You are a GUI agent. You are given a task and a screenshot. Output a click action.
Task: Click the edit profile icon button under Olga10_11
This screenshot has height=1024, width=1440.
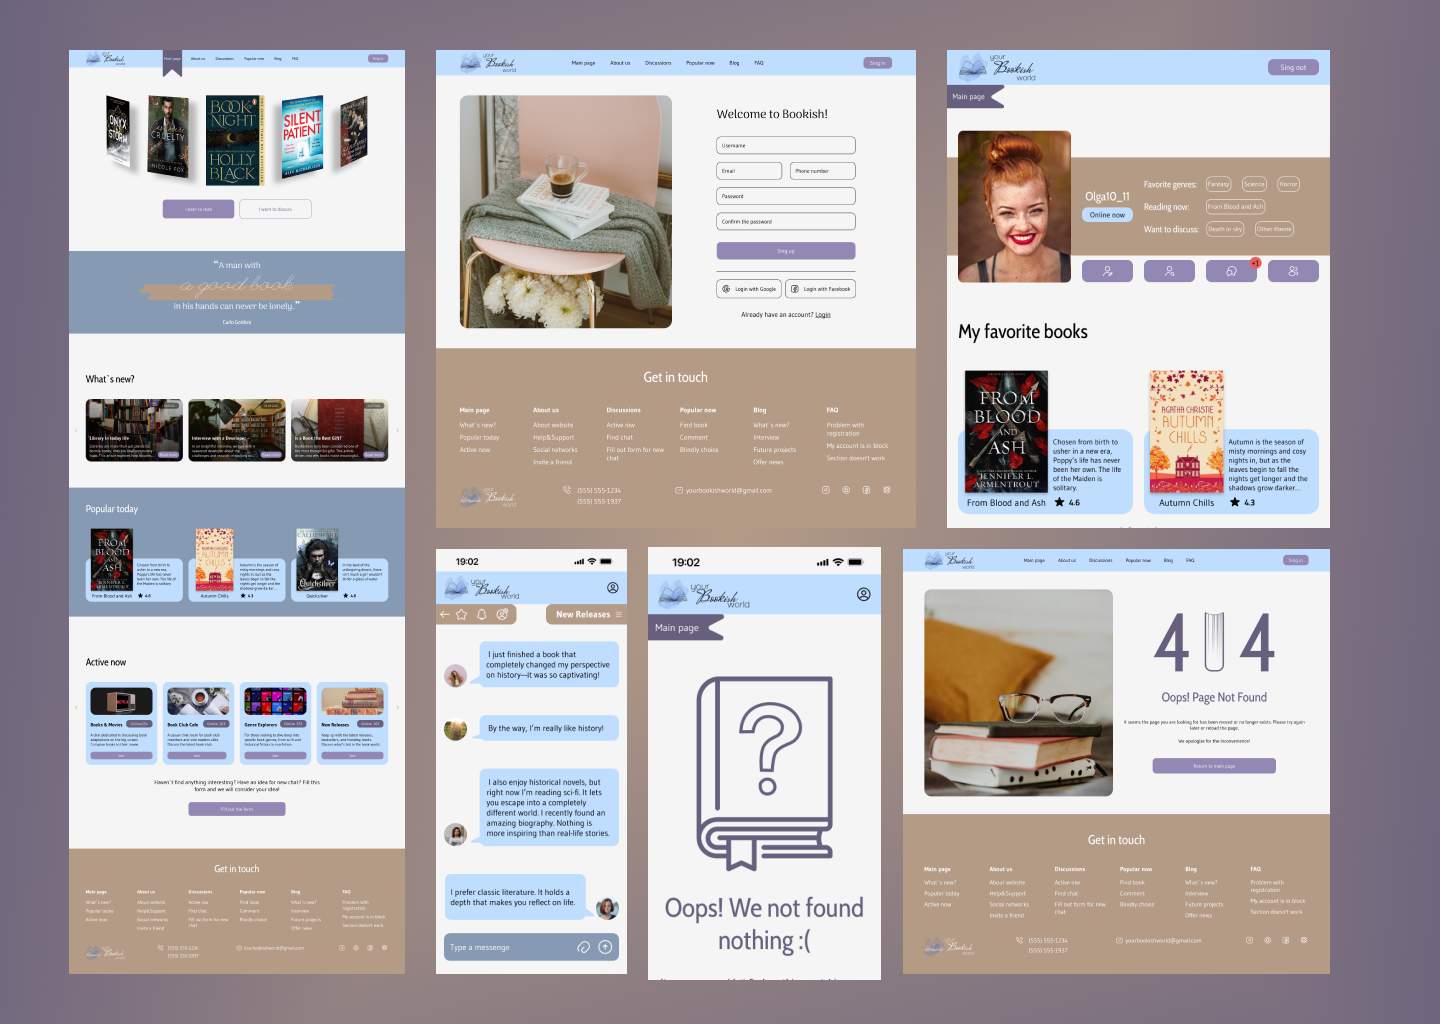point(1108,271)
